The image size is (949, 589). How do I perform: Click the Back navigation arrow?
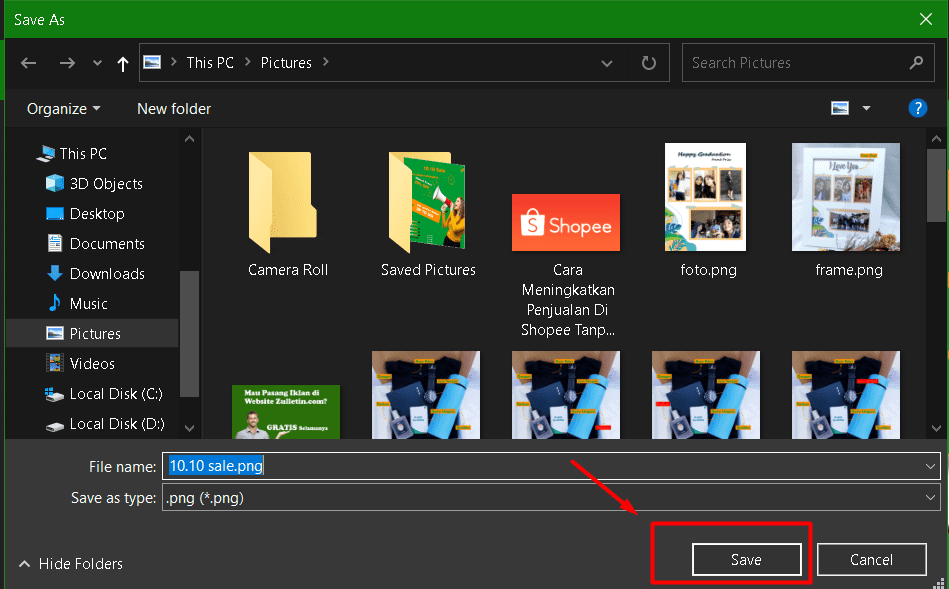pyautogui.click(x=28, y=63)
